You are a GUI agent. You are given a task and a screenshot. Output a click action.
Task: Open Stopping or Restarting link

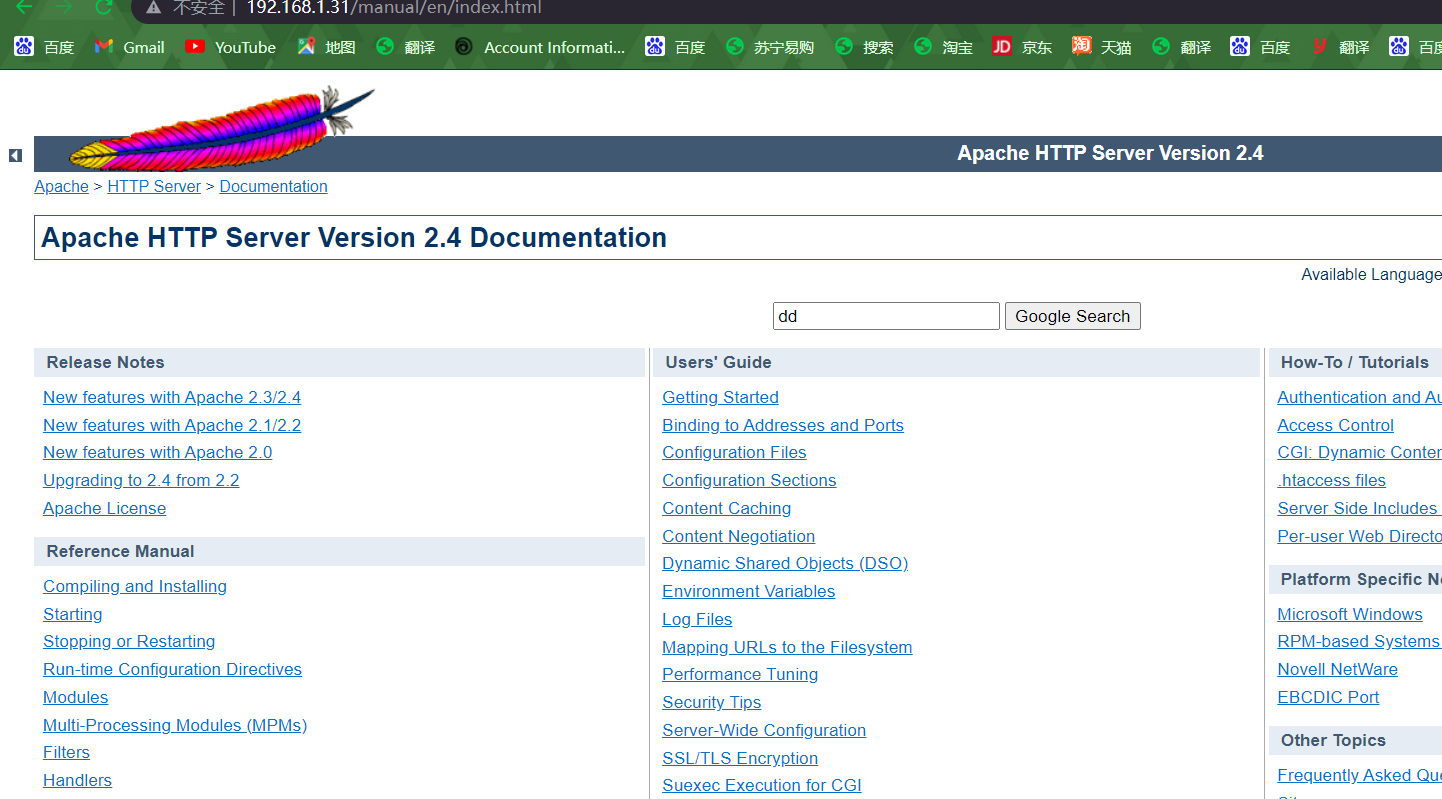coord(129,641)
